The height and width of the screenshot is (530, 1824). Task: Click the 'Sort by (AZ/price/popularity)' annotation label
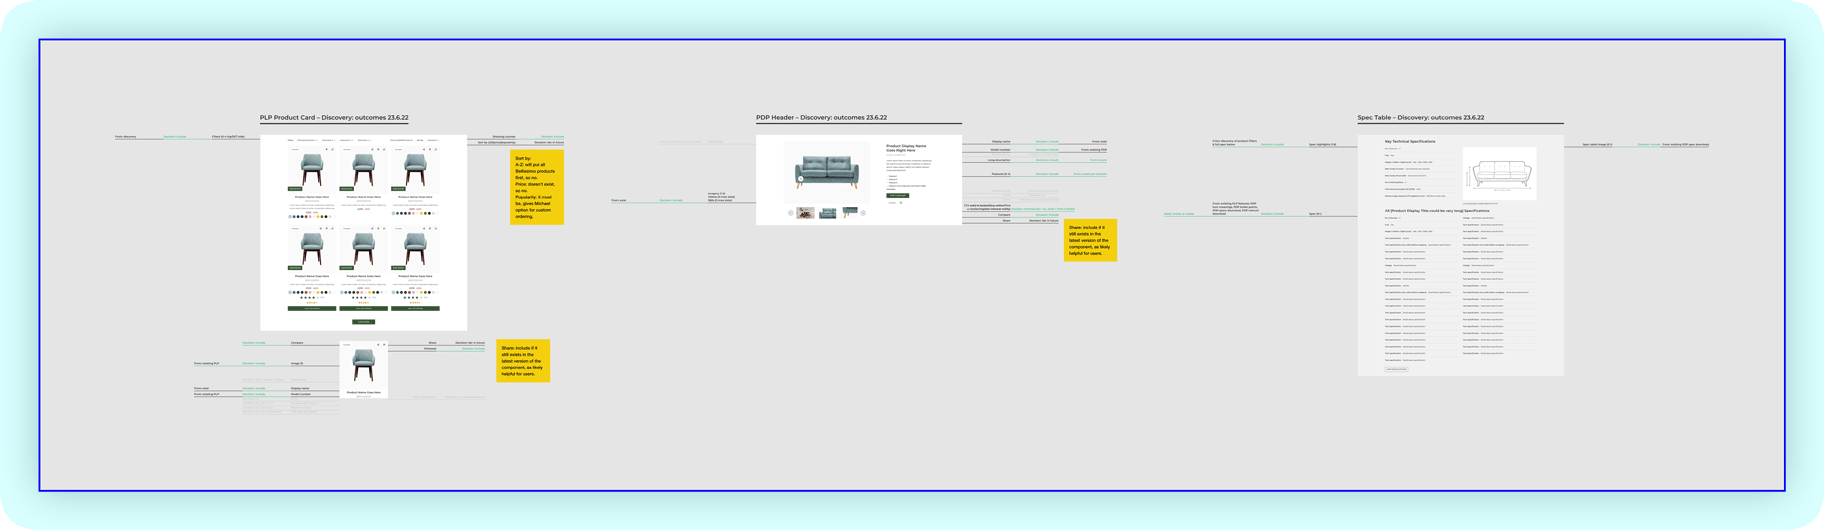pos(497,143)
